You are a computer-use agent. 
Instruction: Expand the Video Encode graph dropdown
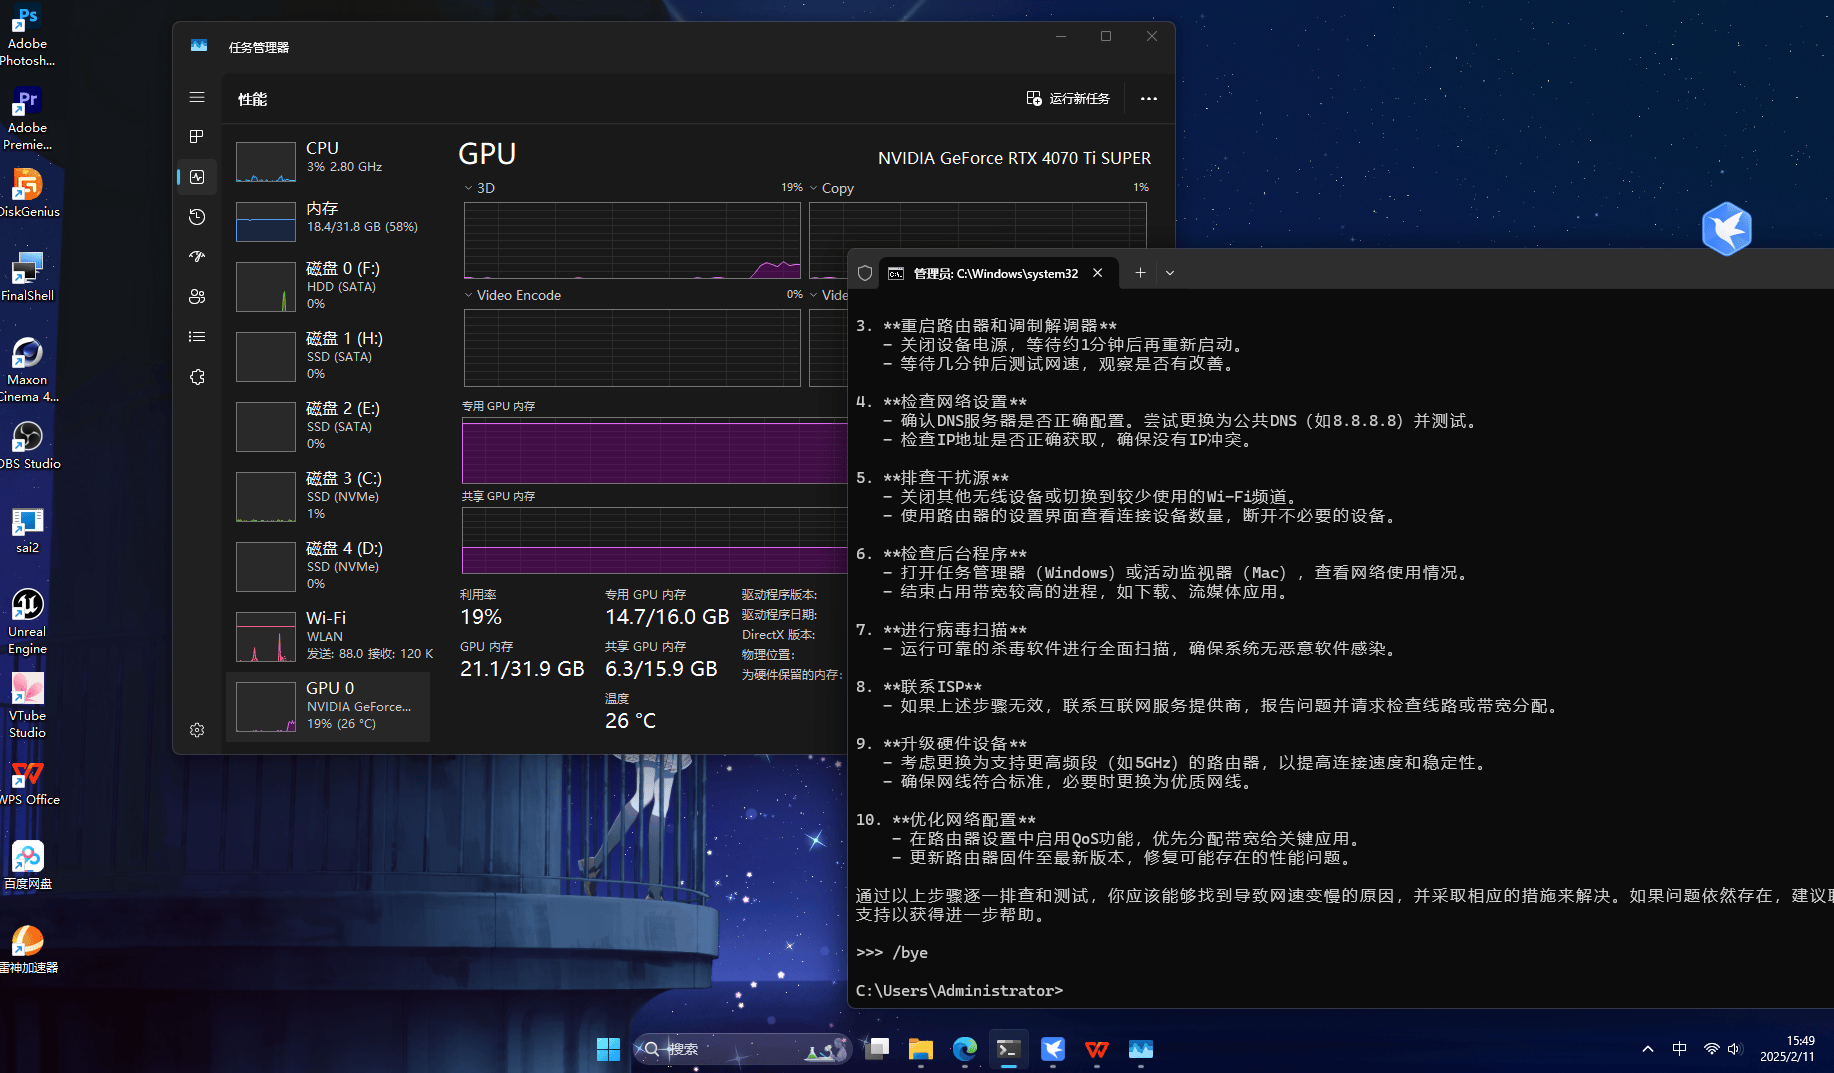click(468, 295)
